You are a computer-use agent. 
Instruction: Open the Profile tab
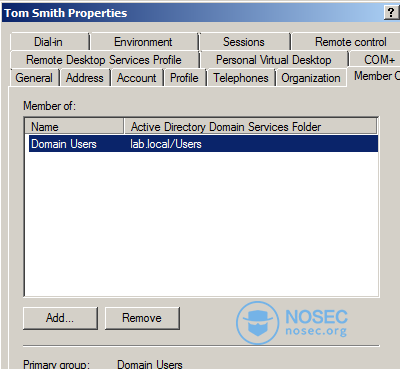click(185, 78)
